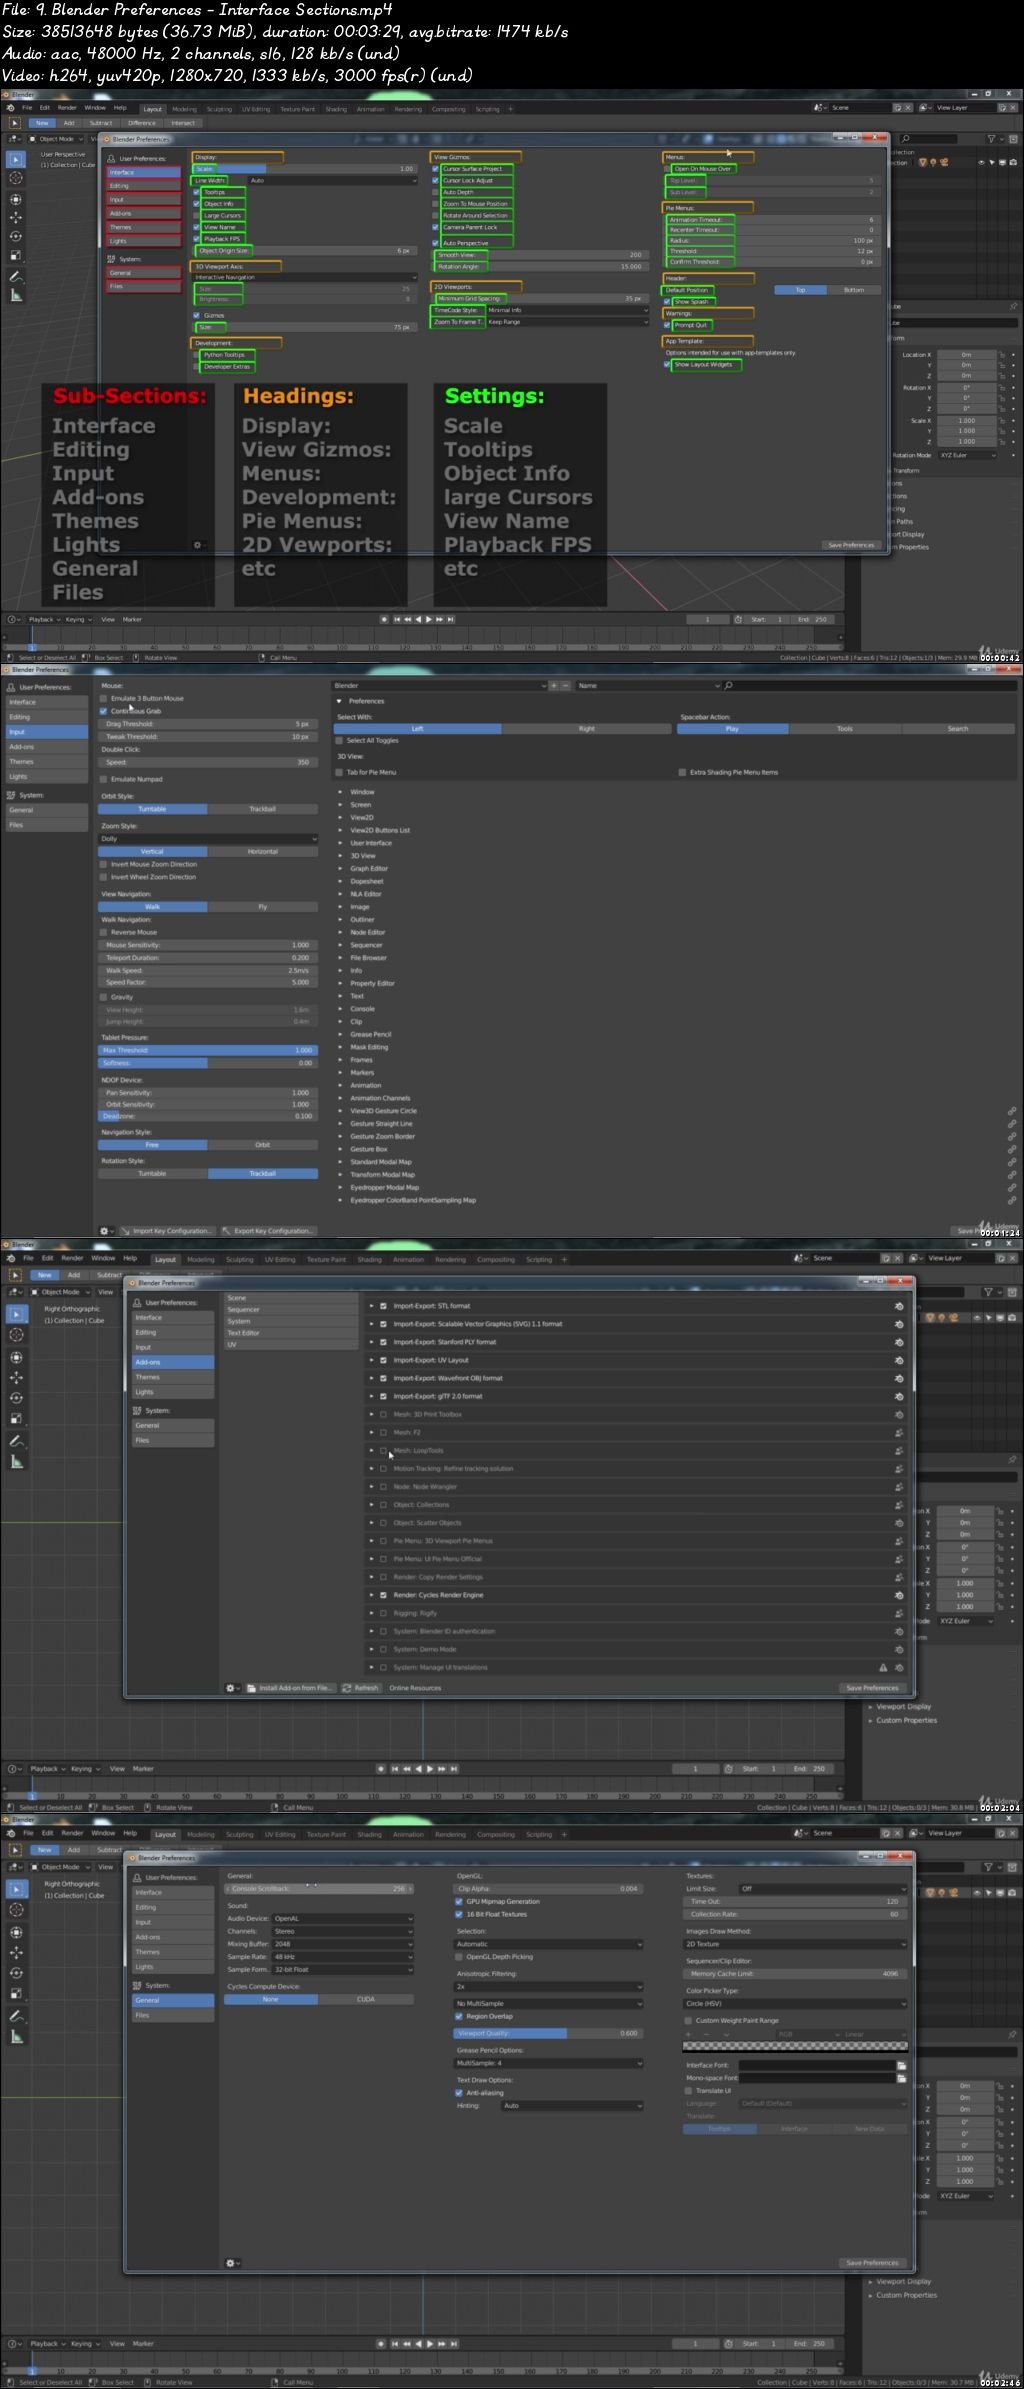Open the Sample Rate 48 kHz dropdown

(x=342, y=1957)
